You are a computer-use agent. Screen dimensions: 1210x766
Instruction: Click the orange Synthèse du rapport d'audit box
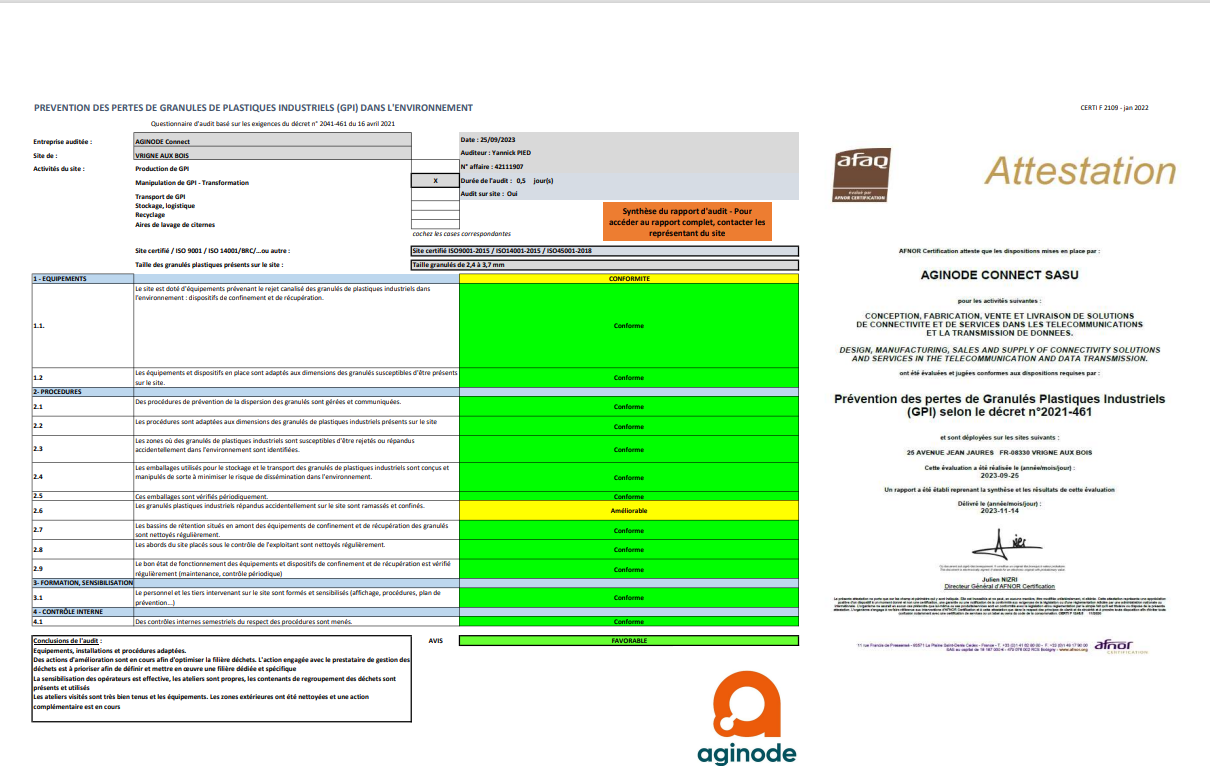click(687, 222)
